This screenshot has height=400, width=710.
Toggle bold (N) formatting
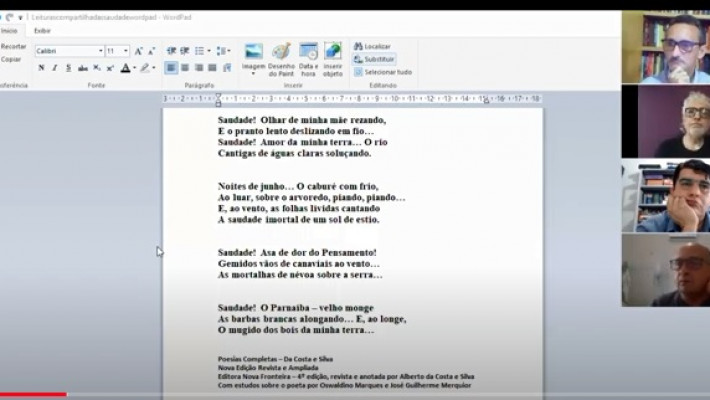pyautogui.click(x=41, y=68)
